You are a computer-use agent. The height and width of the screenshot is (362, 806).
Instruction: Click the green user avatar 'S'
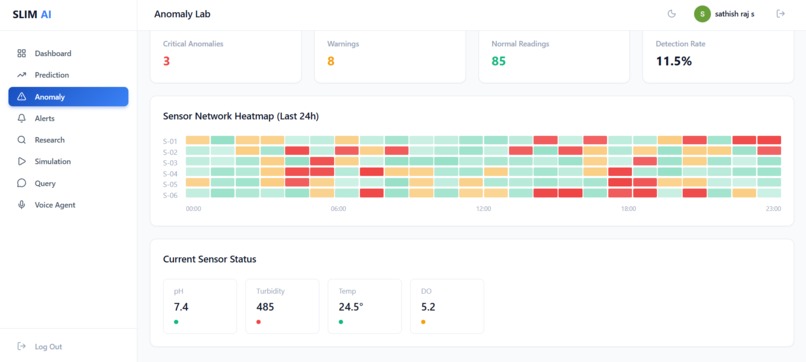[x=702, y=14]
